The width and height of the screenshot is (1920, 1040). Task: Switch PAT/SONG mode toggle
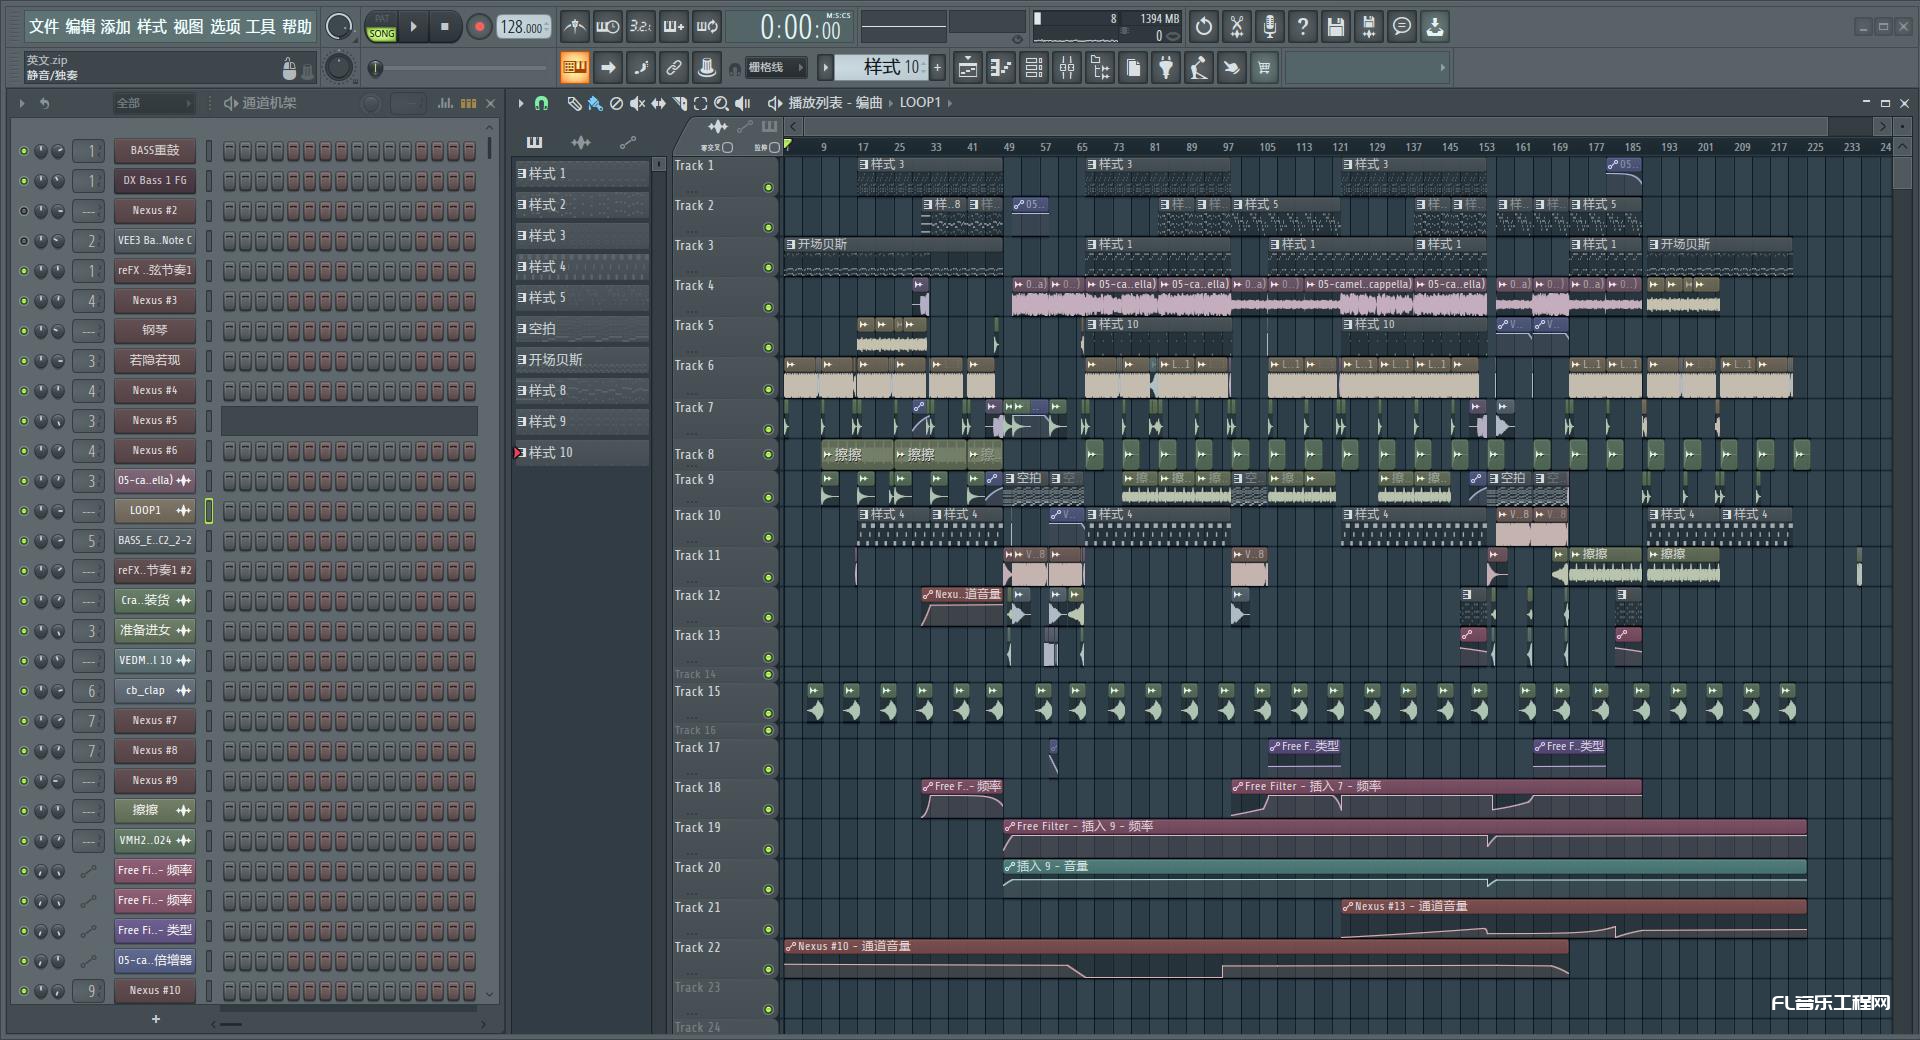coord(381,27)
